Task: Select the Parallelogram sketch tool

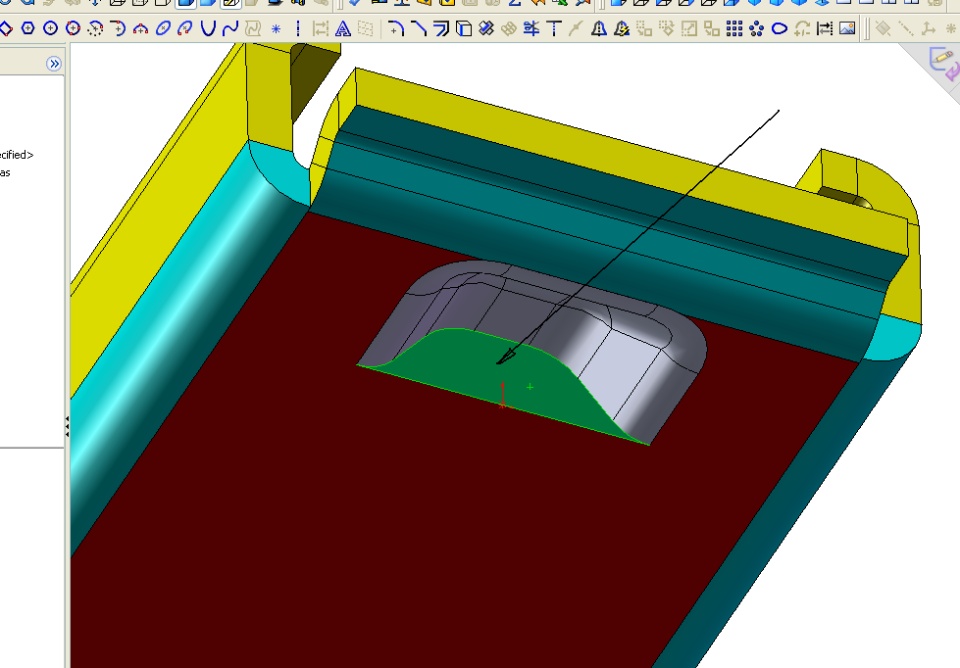Action: (x=6, y=28)
